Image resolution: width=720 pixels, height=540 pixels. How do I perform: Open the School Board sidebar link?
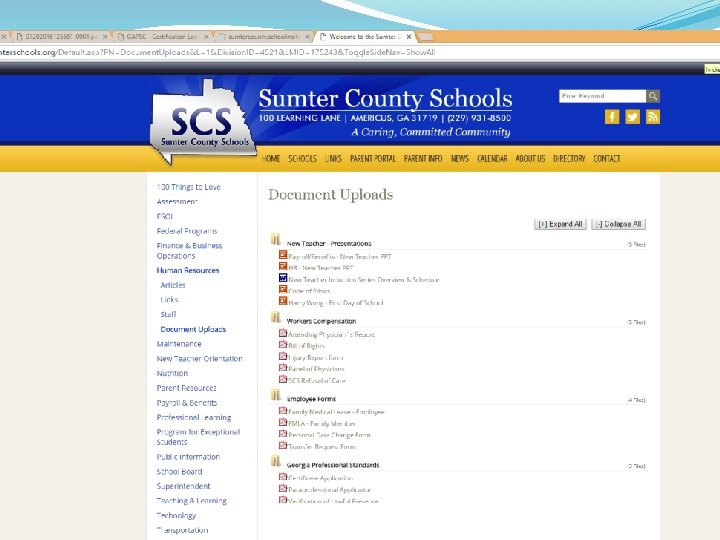(x=180, y=472)
